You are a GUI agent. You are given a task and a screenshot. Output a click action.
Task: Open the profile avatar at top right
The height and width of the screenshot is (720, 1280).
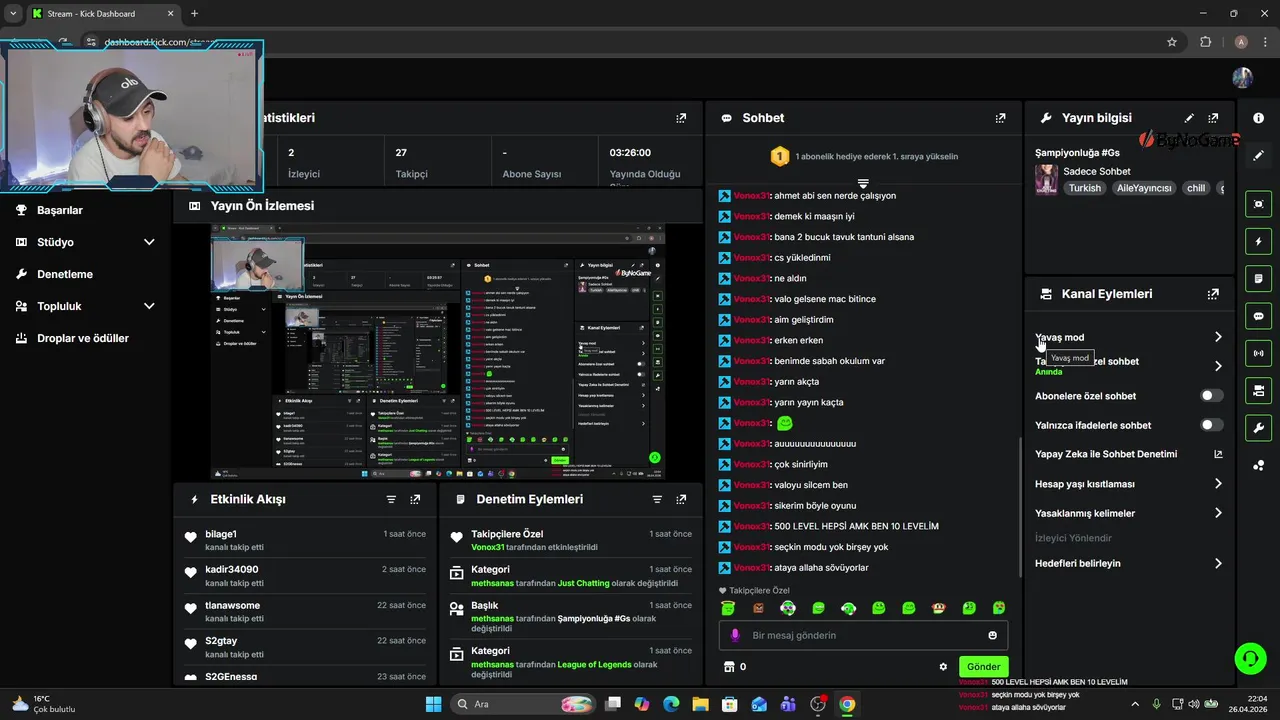(x=1242, y=78)
